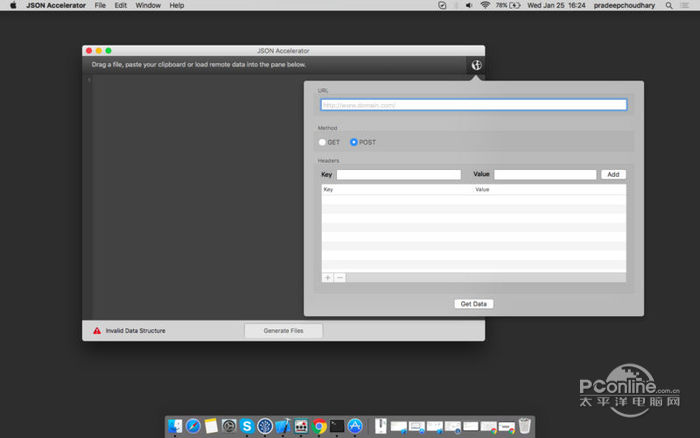Focus the URL input field
Screen dimensions: 700x438
point(474,105)
